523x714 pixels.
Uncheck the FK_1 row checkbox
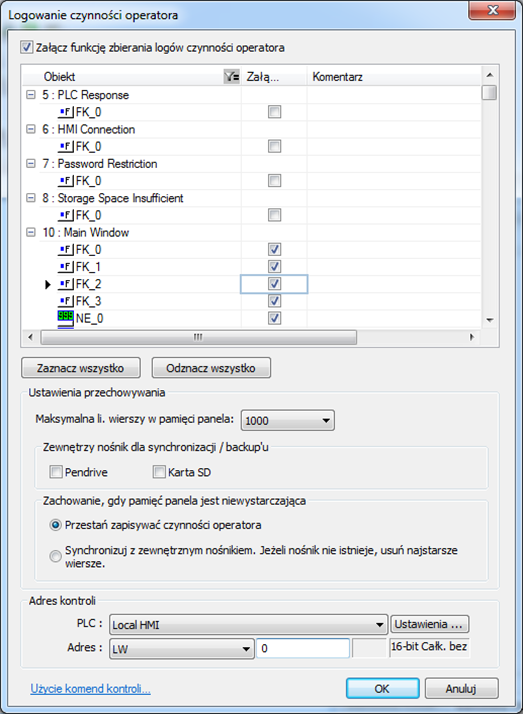tap(274, 266)
